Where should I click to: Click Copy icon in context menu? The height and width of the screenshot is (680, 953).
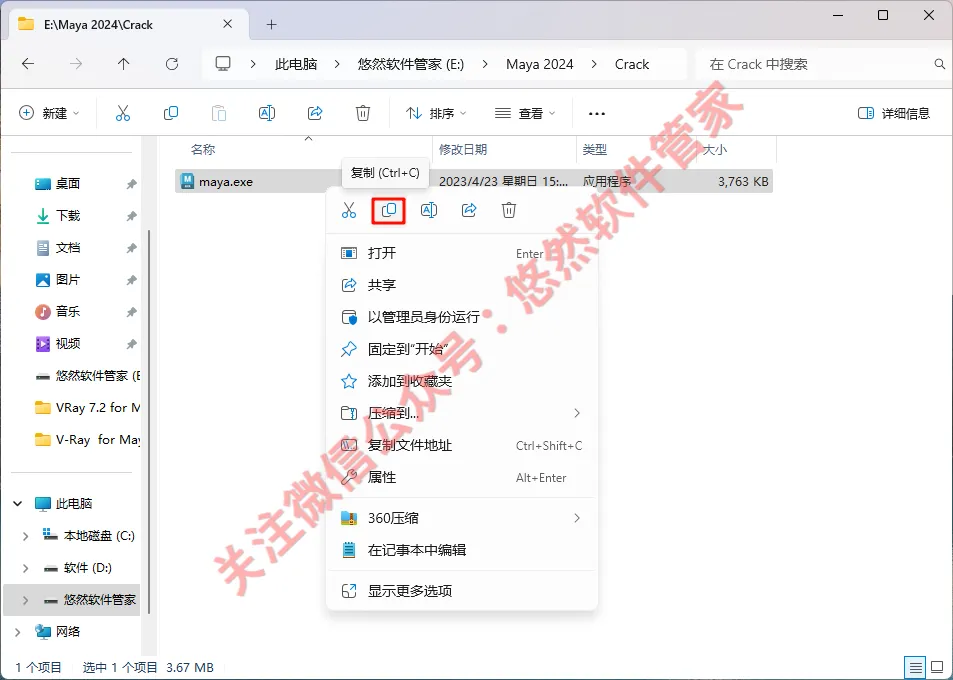[x=388, y=210]
